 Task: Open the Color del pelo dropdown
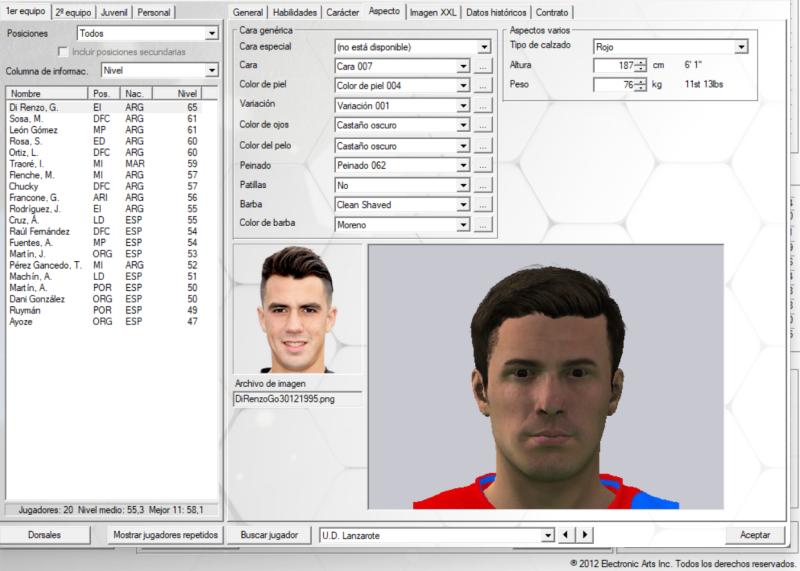[x=463, y=146]
